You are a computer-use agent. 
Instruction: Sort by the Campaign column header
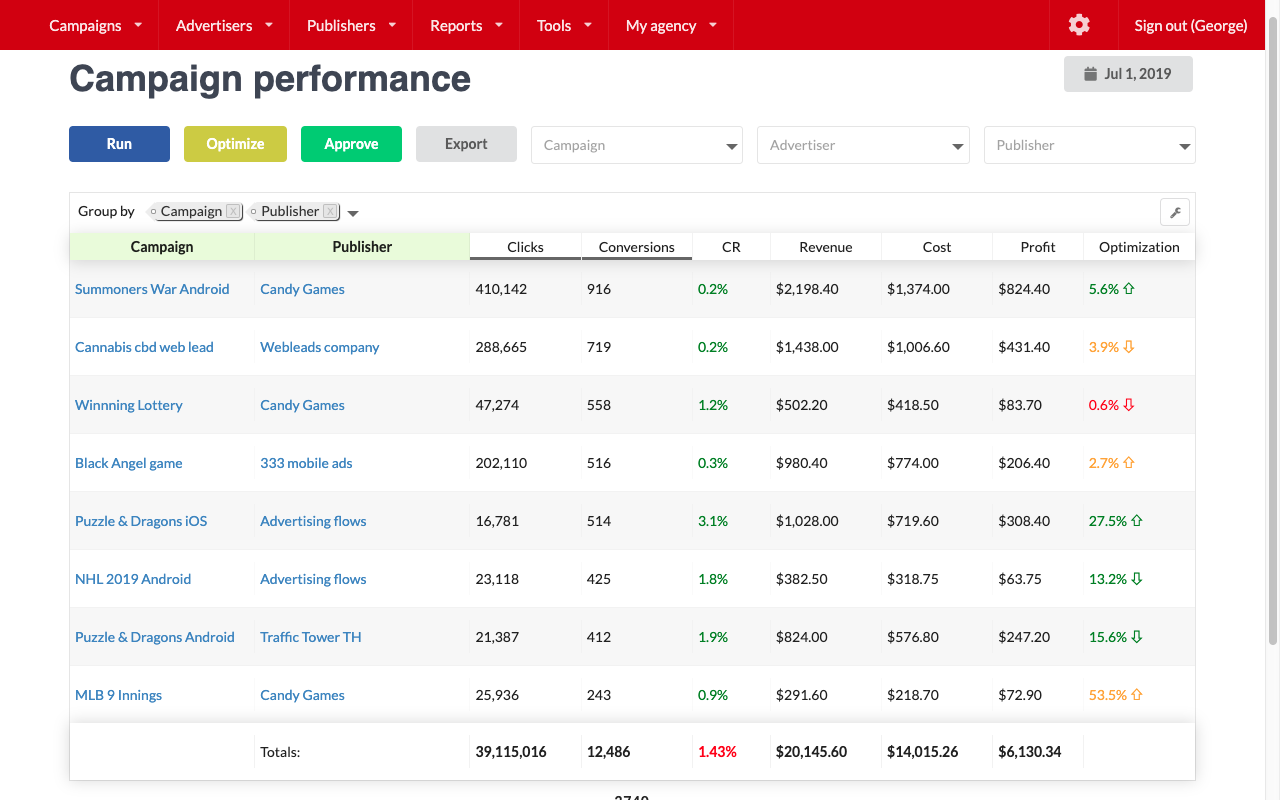(x=162, y=247)
